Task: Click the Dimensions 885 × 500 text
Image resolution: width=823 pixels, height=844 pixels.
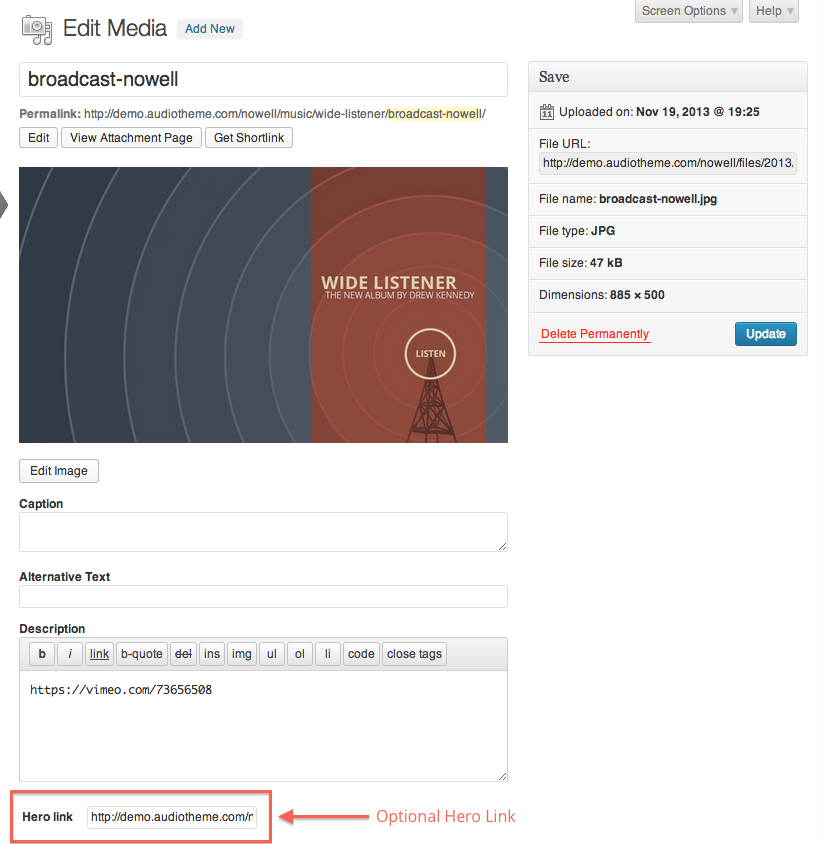Action: click(602, 295)
